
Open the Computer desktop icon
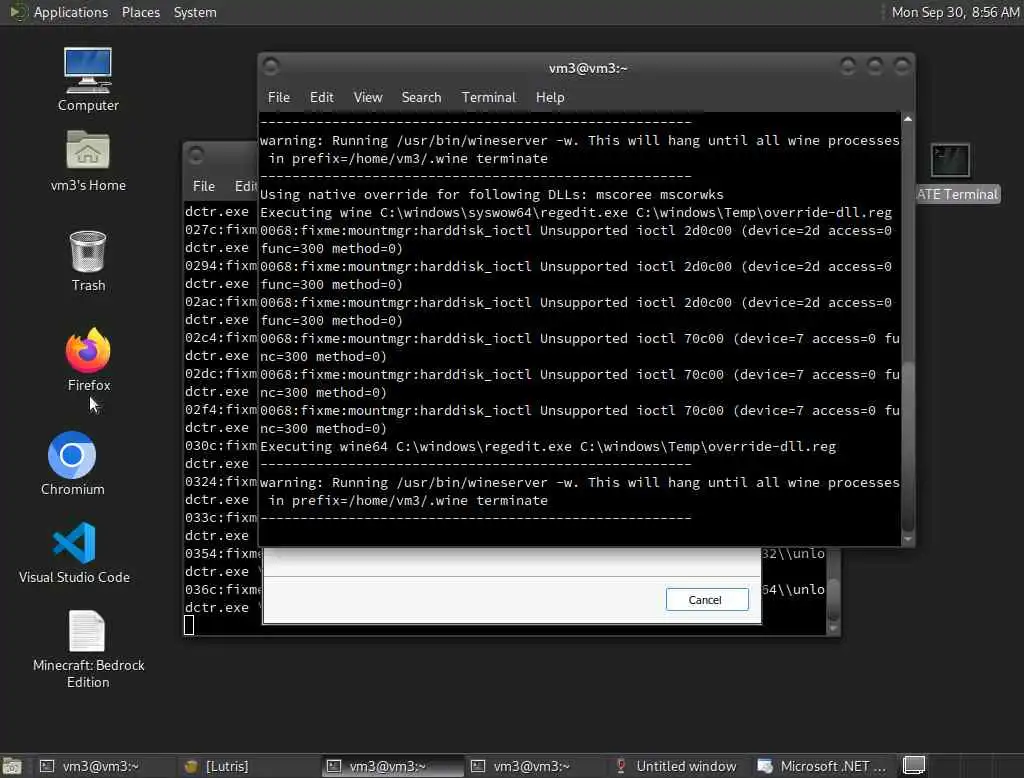click(88, 79)
